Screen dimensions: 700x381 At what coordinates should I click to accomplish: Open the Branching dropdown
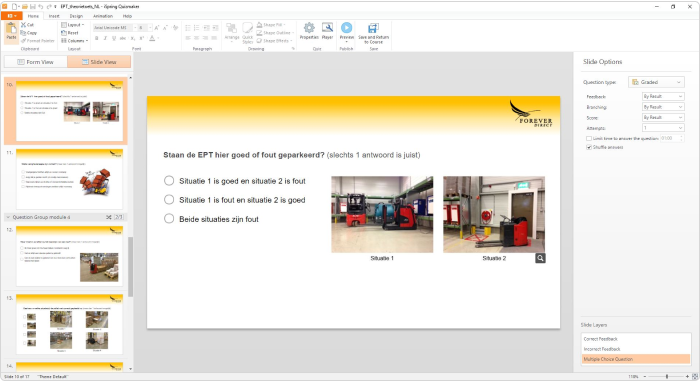pos(662,107)
